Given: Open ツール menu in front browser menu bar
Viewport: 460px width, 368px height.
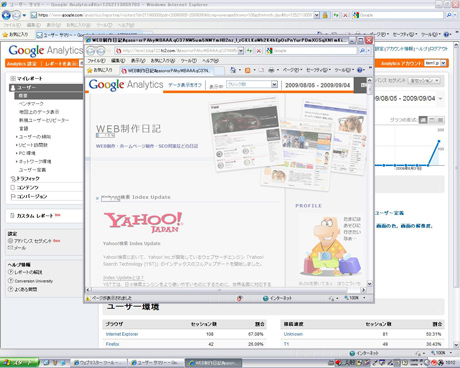Looking at the screenshot, I should tap(189, 61).
